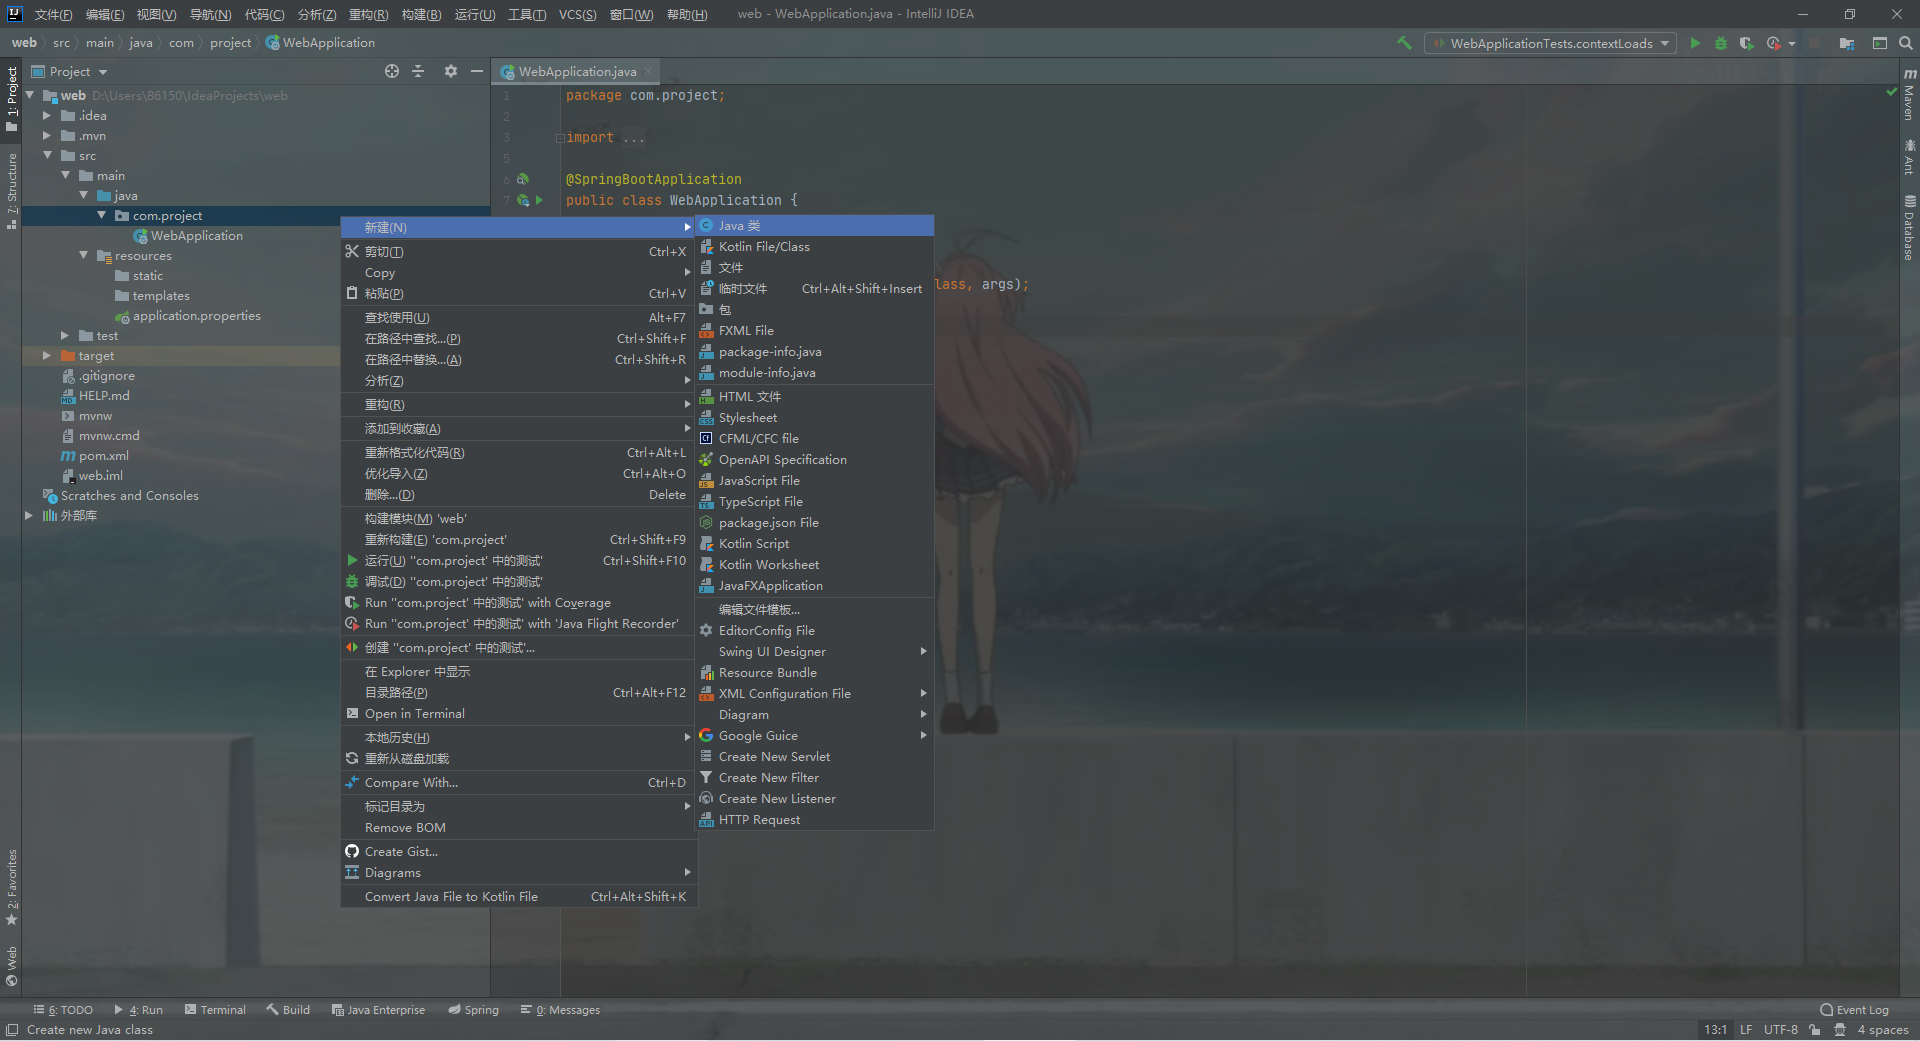Open the 6: TODO tool window
1920x1041 pixels.
coord(63,1010)
